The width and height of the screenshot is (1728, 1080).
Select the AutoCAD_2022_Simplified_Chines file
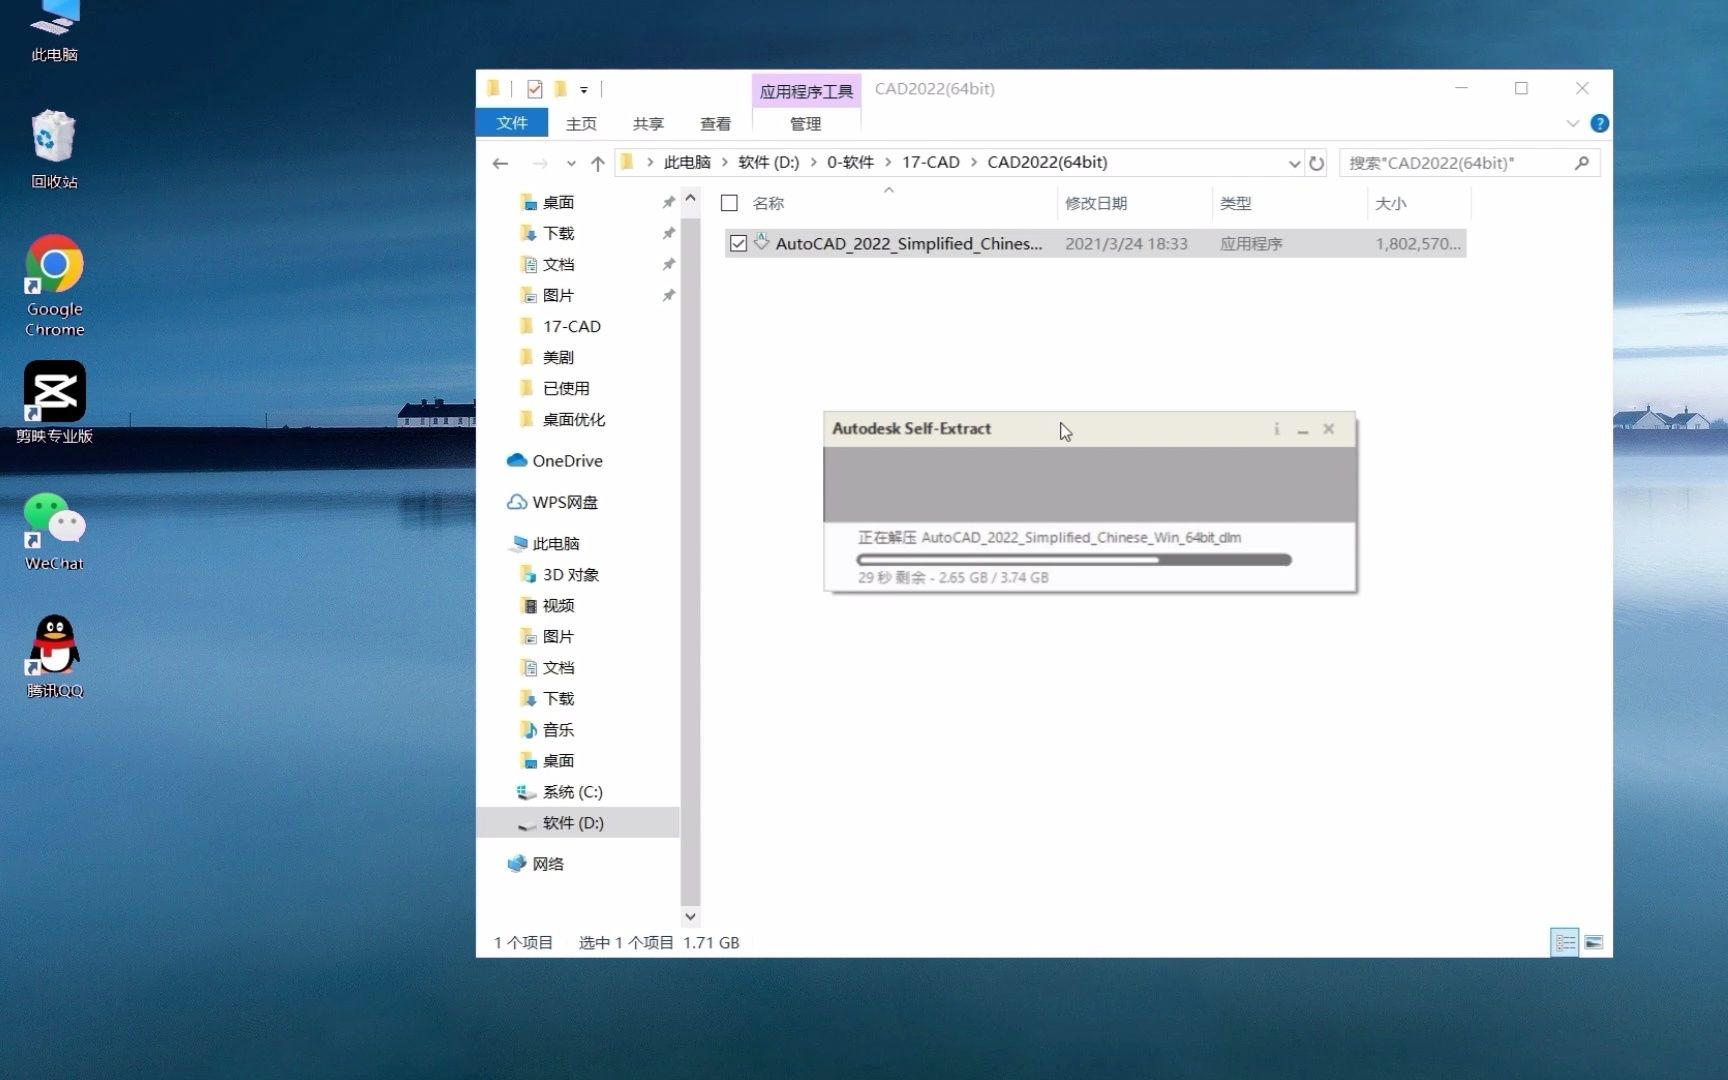1095,243
